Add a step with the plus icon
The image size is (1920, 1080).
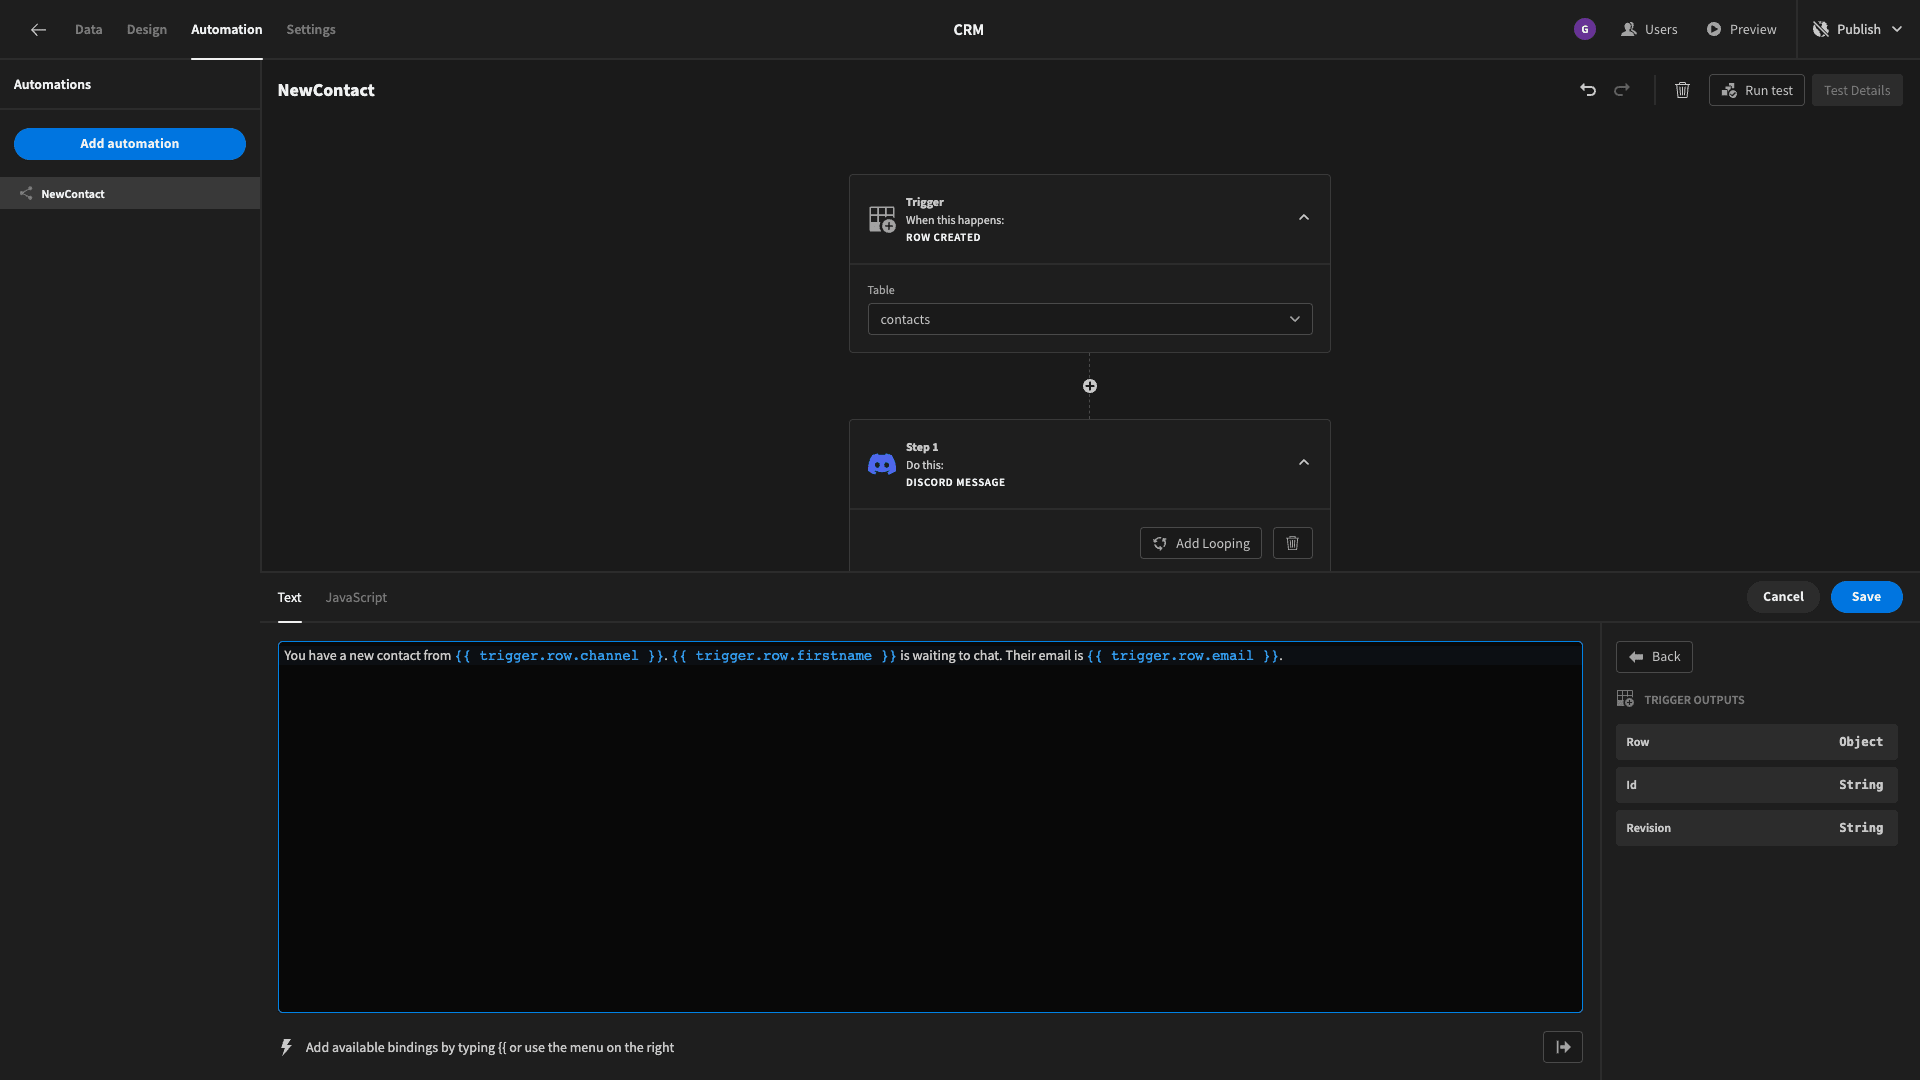1090,386
